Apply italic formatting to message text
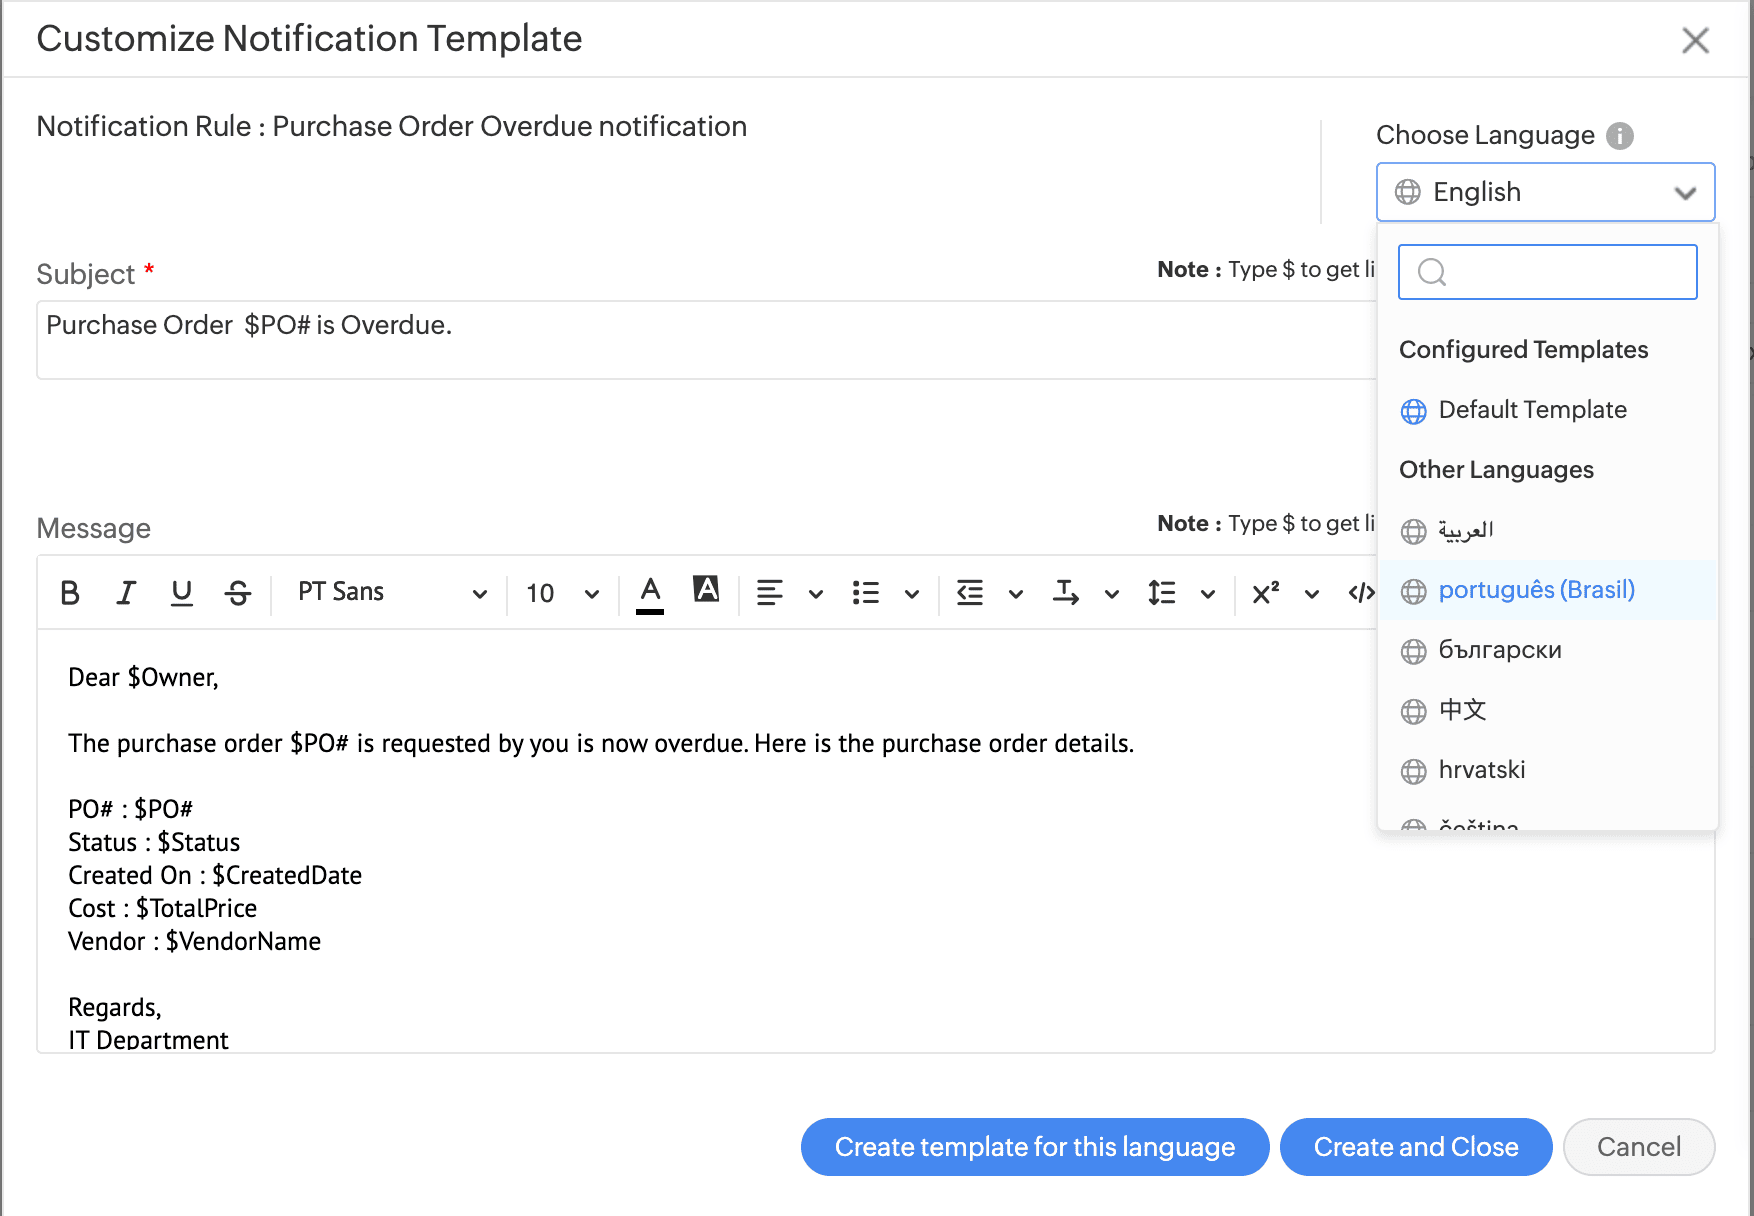This screenshot has height=1216, width=1754. click(x=126, y=593)
